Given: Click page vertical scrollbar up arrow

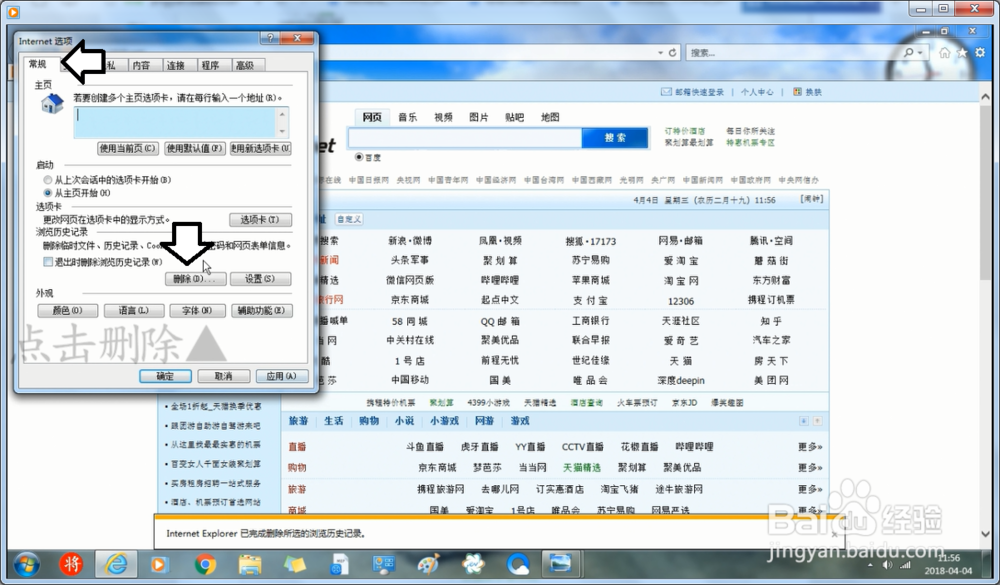Looking at the screenshot, I should 985,97.
